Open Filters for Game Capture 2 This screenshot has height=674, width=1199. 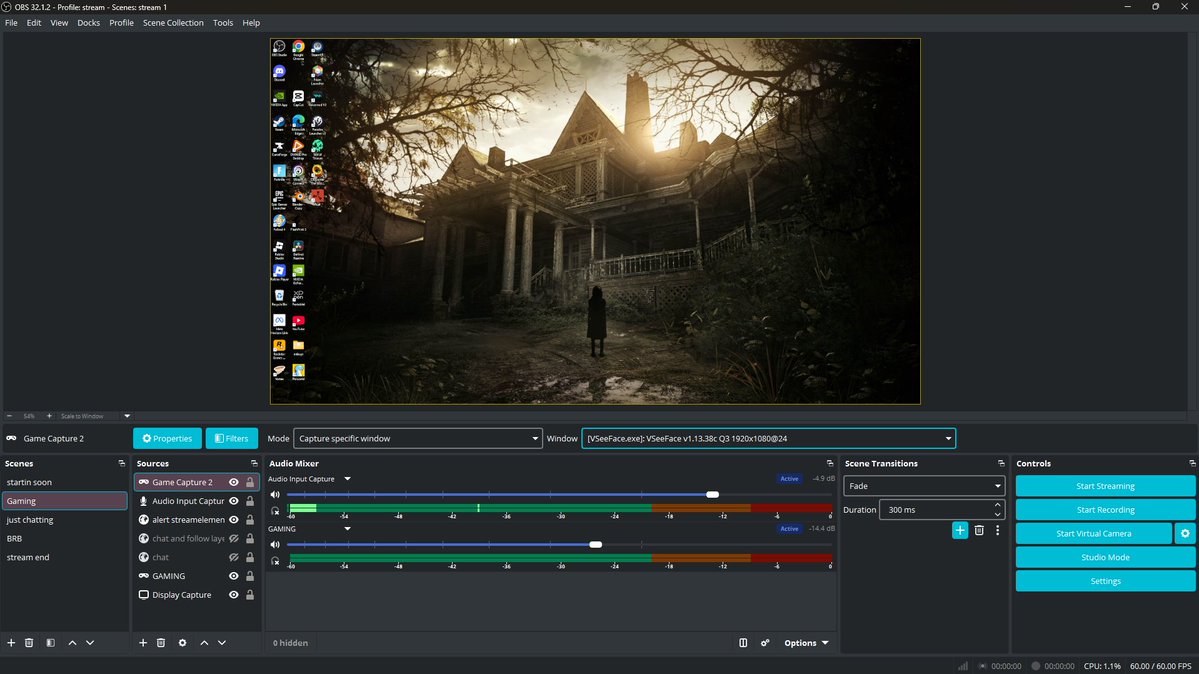(x=232, y=438)
